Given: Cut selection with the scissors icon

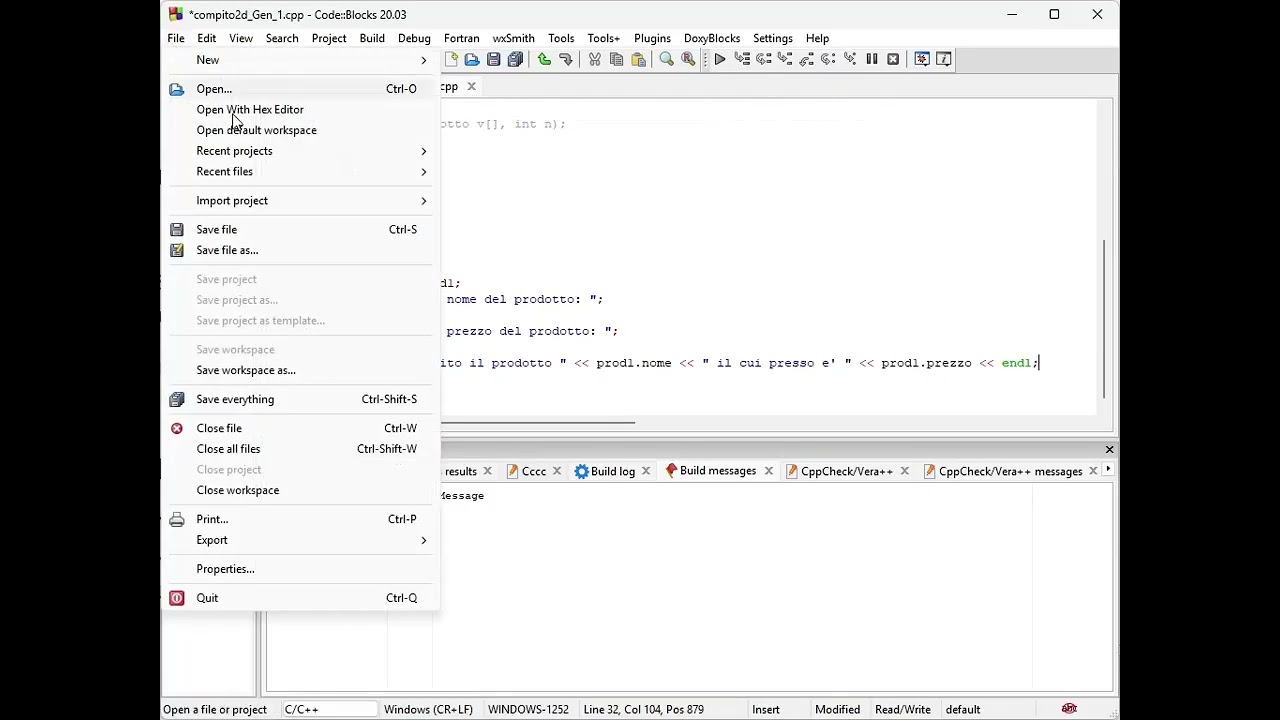Looking at the screenshot, I should (x=595, y=60).
